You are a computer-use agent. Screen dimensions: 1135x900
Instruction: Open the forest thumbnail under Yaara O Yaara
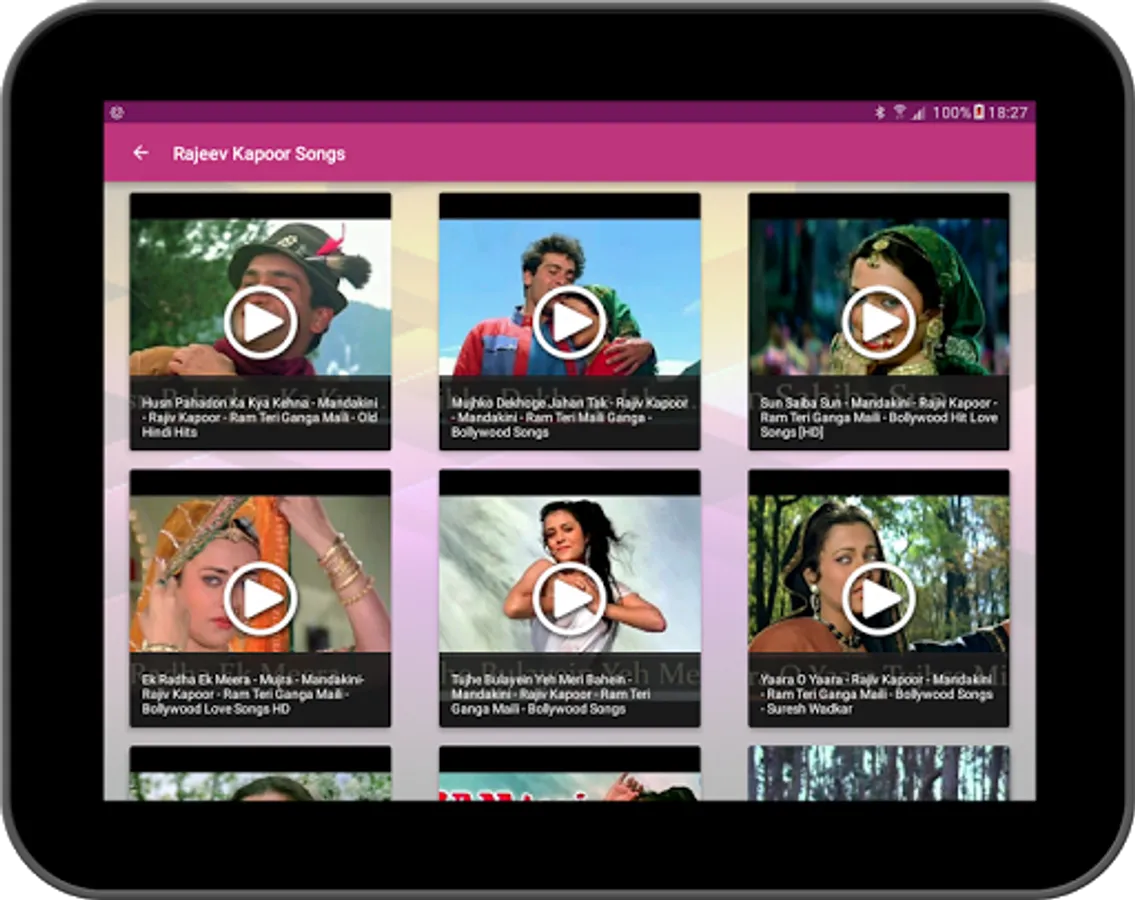[879, 773]
